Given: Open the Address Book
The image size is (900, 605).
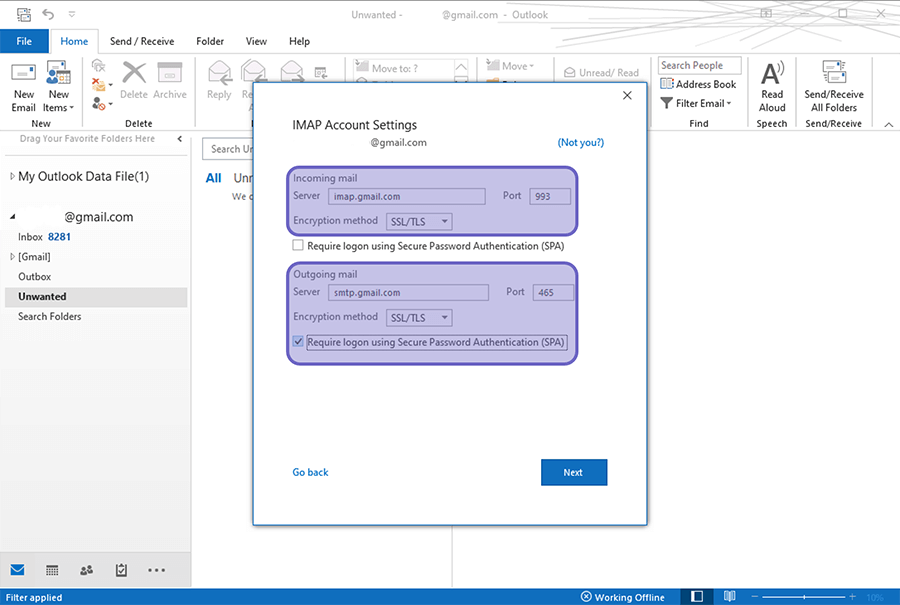Looking at the screenshot, I should pos(698,84).
